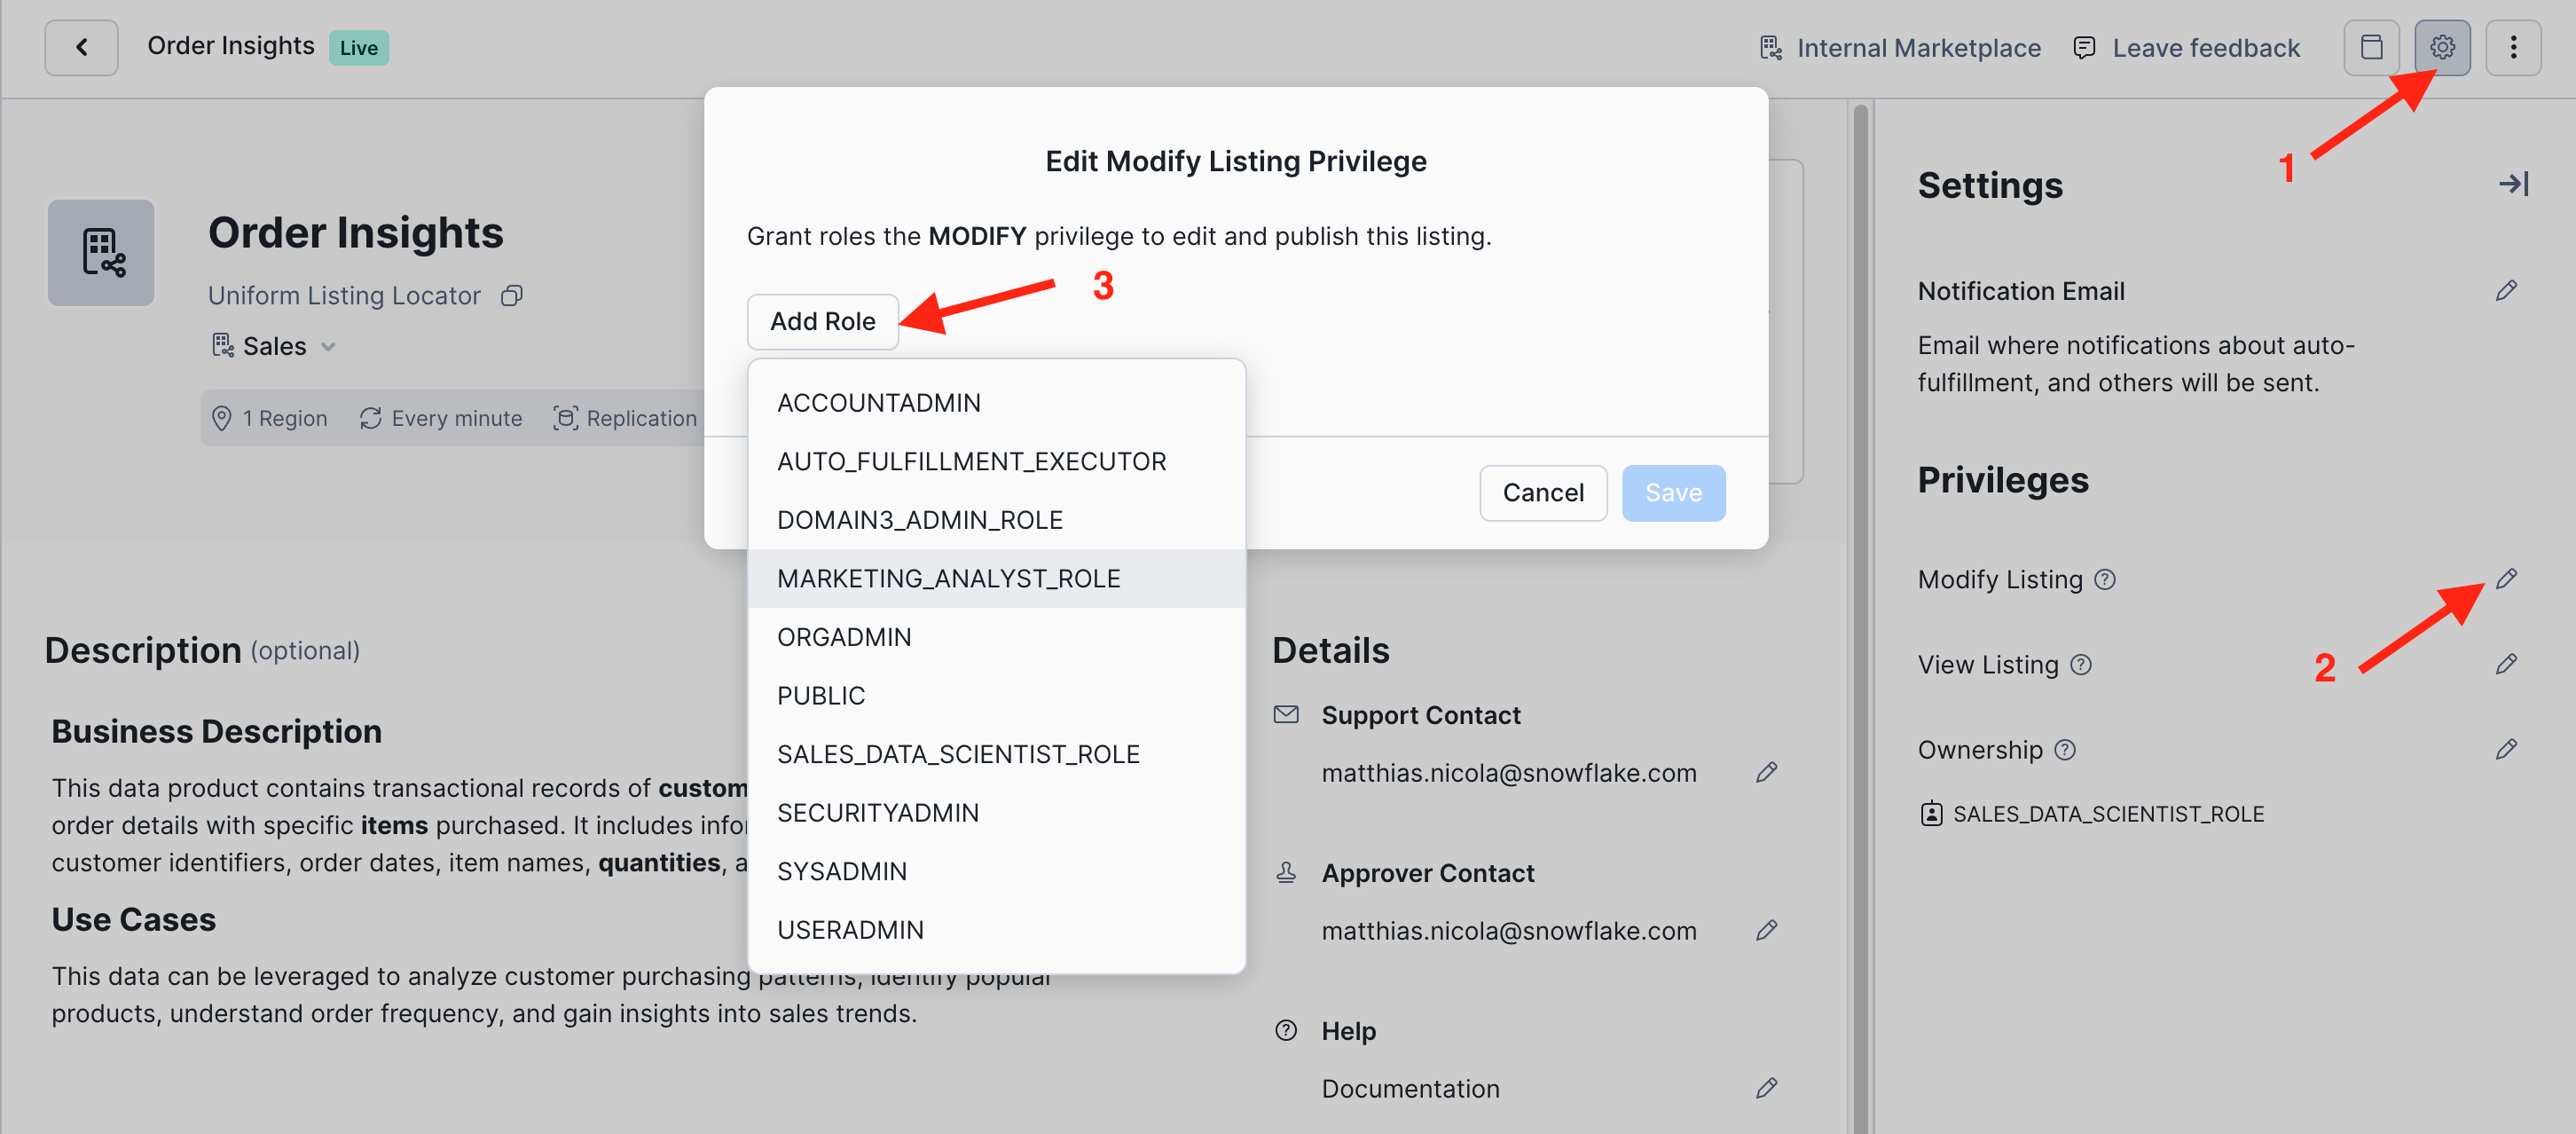Open the Add Role dropdown
2576x1134 pixels.
coord(822,321)
